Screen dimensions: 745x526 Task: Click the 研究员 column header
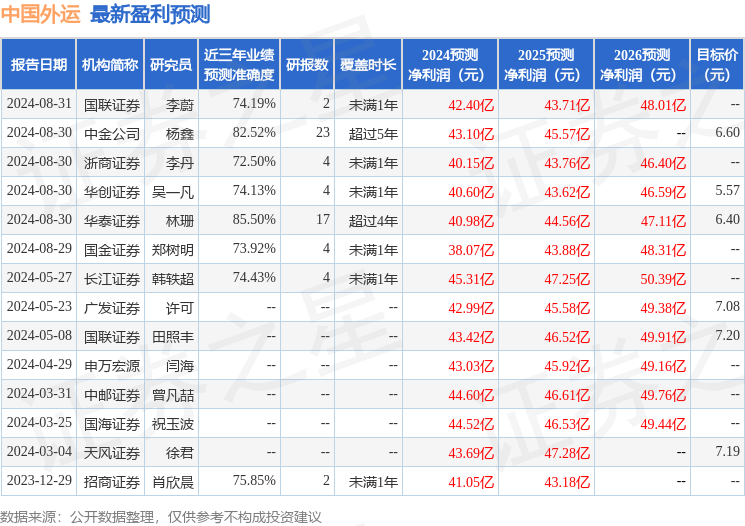[x=171, y=65]
